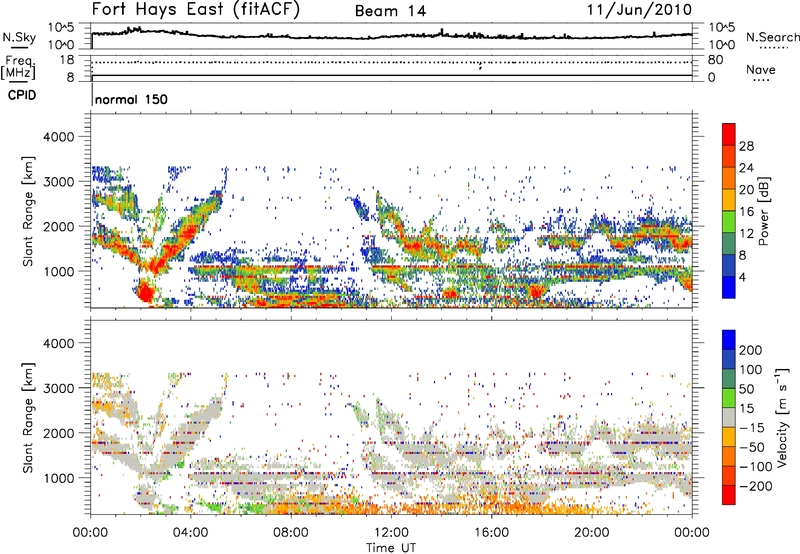
Task: Pick the gray -15 to 15 velocity colorbar segment
Action: [729, 417]
